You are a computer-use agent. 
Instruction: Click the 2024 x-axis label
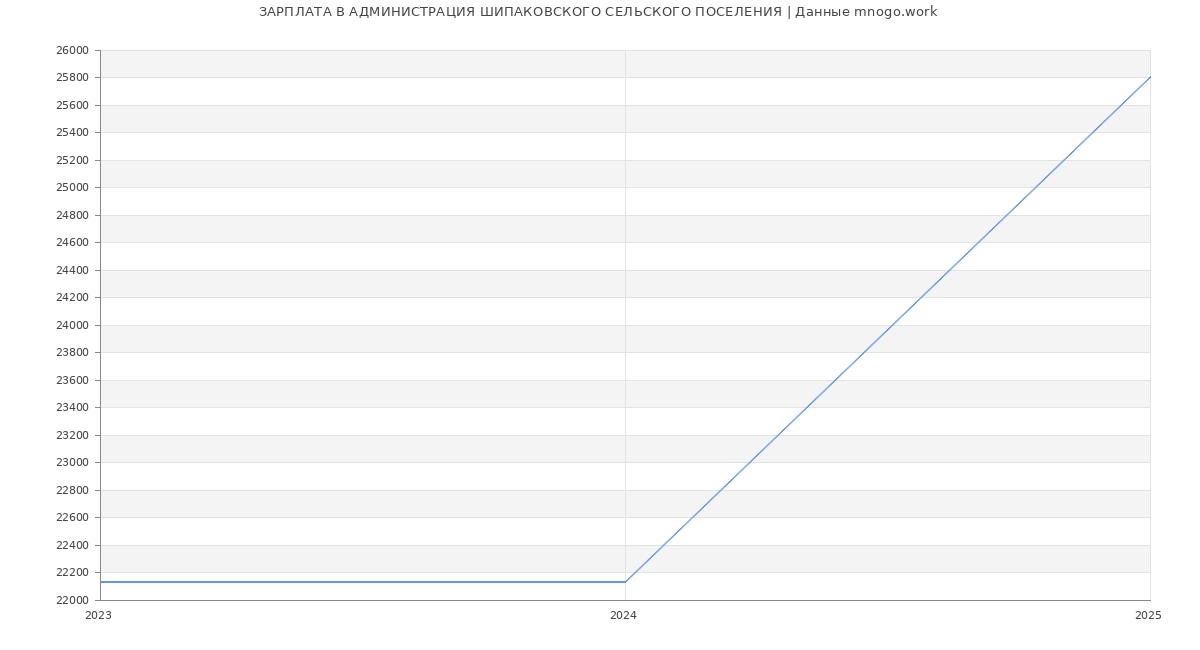click(x=623, y=616)
